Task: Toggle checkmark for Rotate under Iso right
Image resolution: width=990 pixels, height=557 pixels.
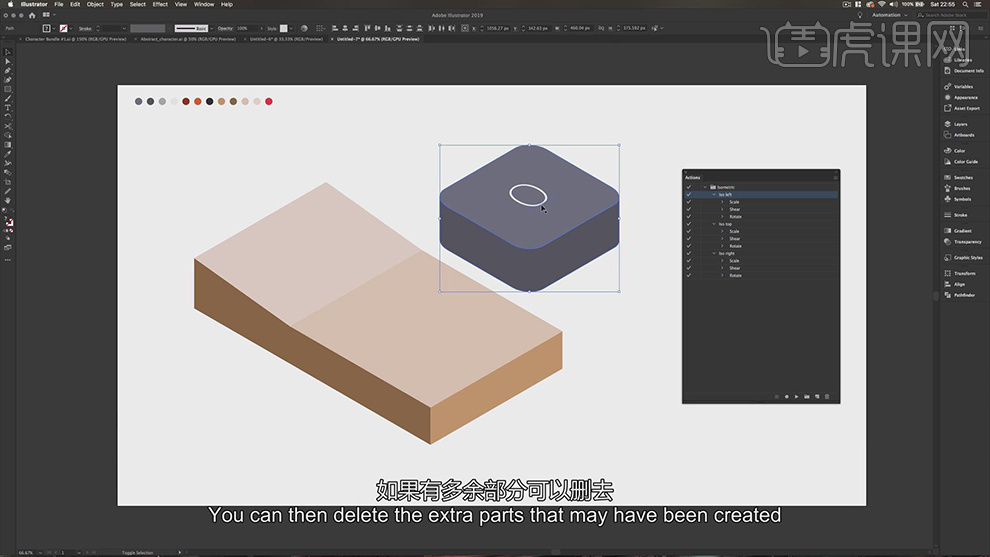Action: [x=688, y=275]
